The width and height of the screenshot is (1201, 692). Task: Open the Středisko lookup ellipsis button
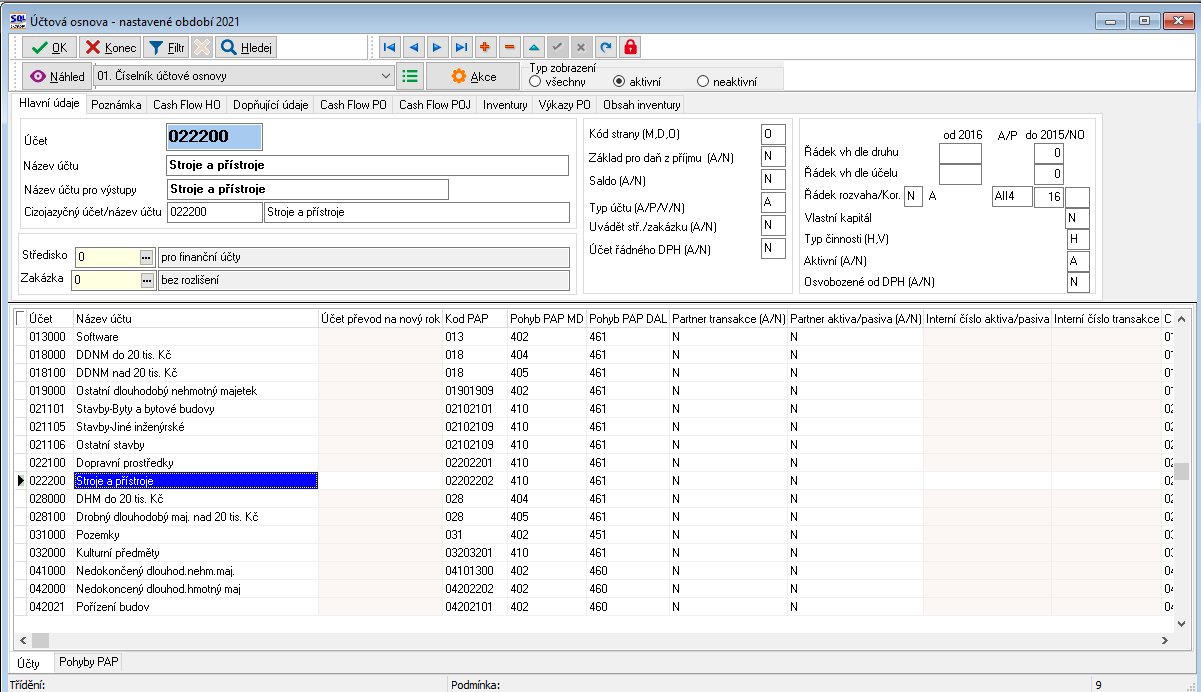click(146, 257)
